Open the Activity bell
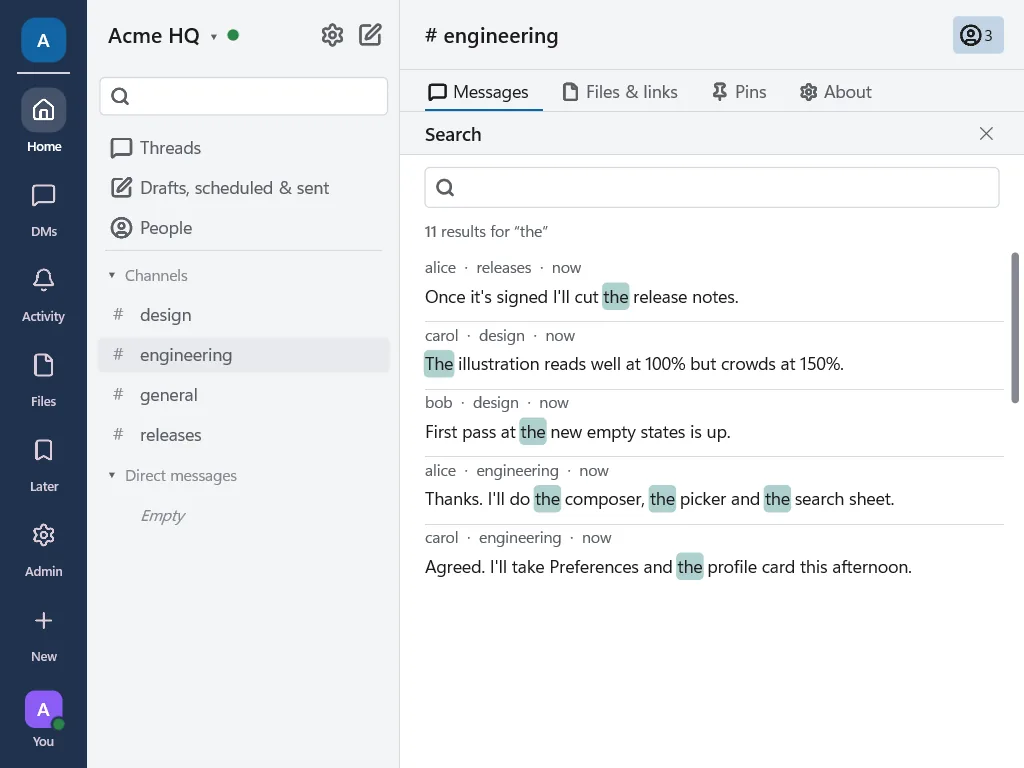Viewport: 1024px width, 768px height. [43, 295]
